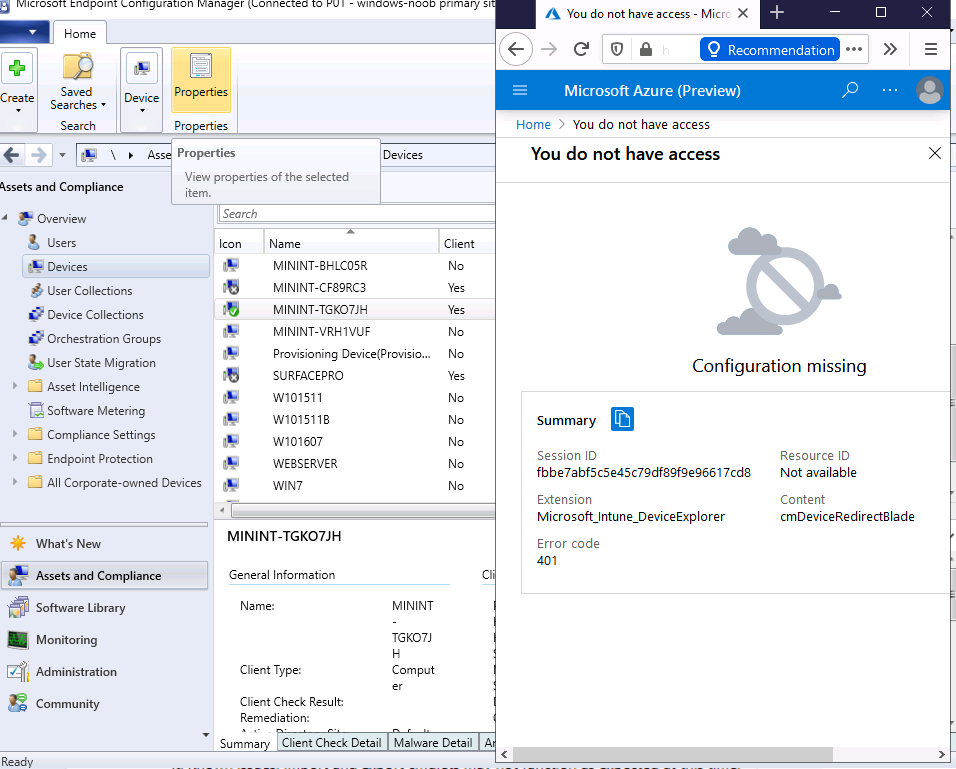Open the Malware Detail tab
Screen dimensions: 956x769
pyautogui.click(x=433, y=743)
